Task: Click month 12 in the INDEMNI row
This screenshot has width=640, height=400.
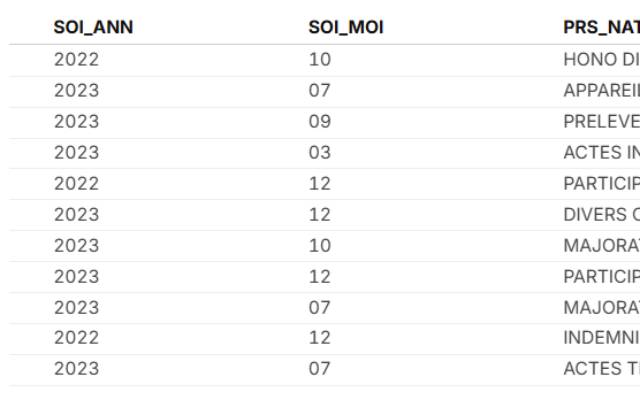Action: click(320, 338)
